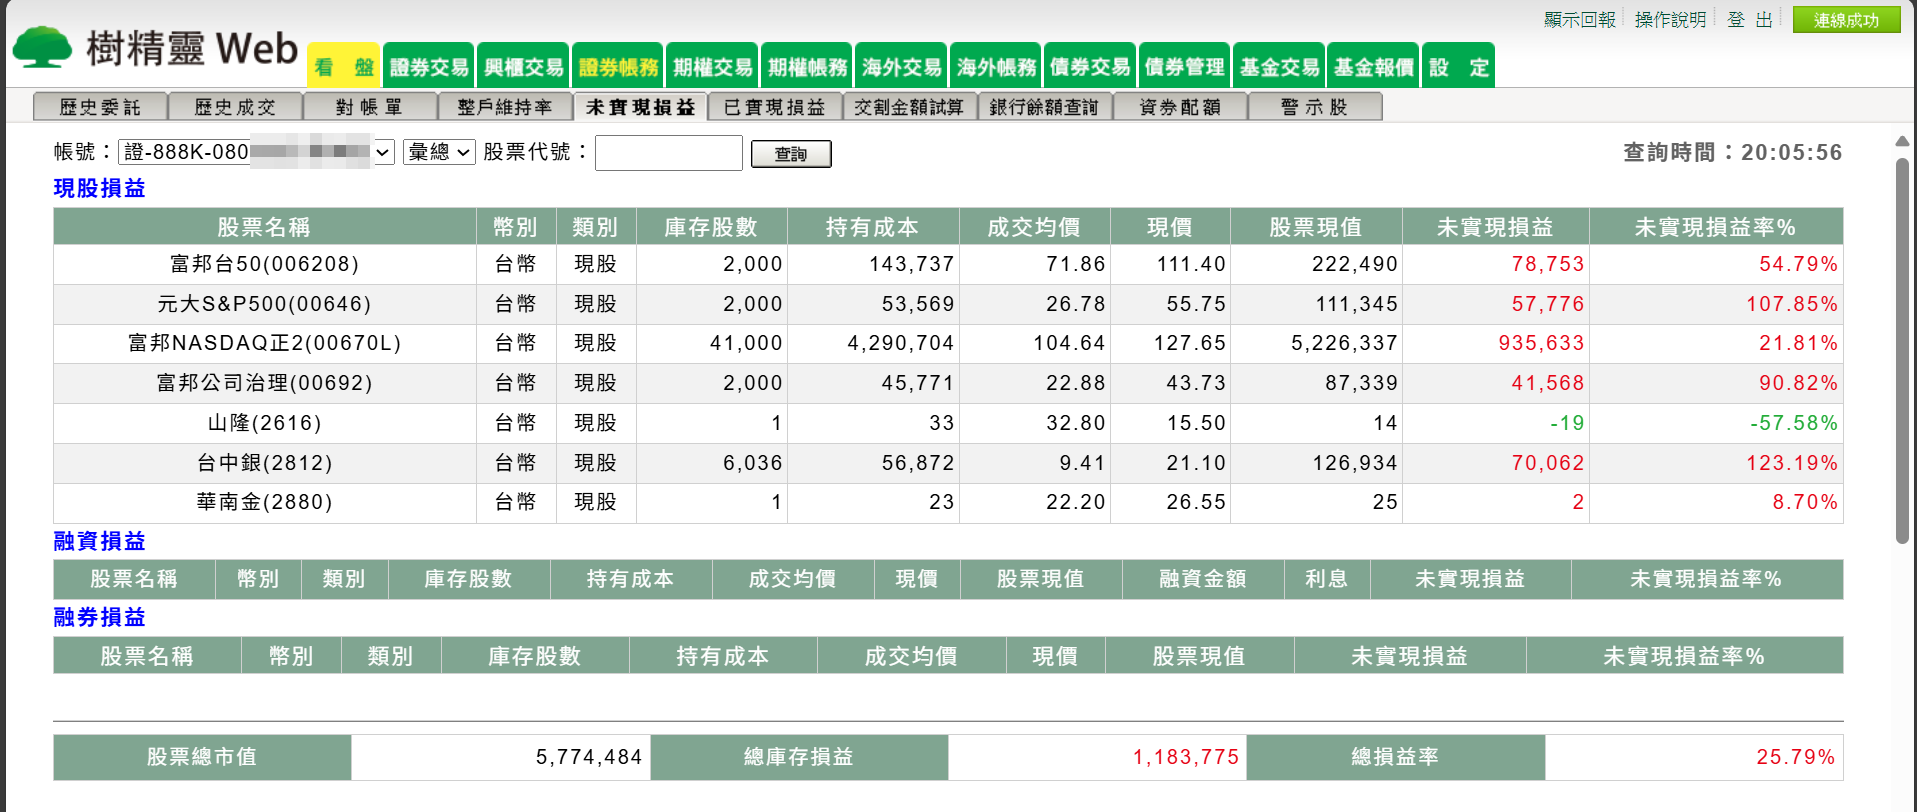Screen dimensions: 1917x812
Task: Click 未實現損益率% header in 現股損益 table
Action: tap(1715, 227)
